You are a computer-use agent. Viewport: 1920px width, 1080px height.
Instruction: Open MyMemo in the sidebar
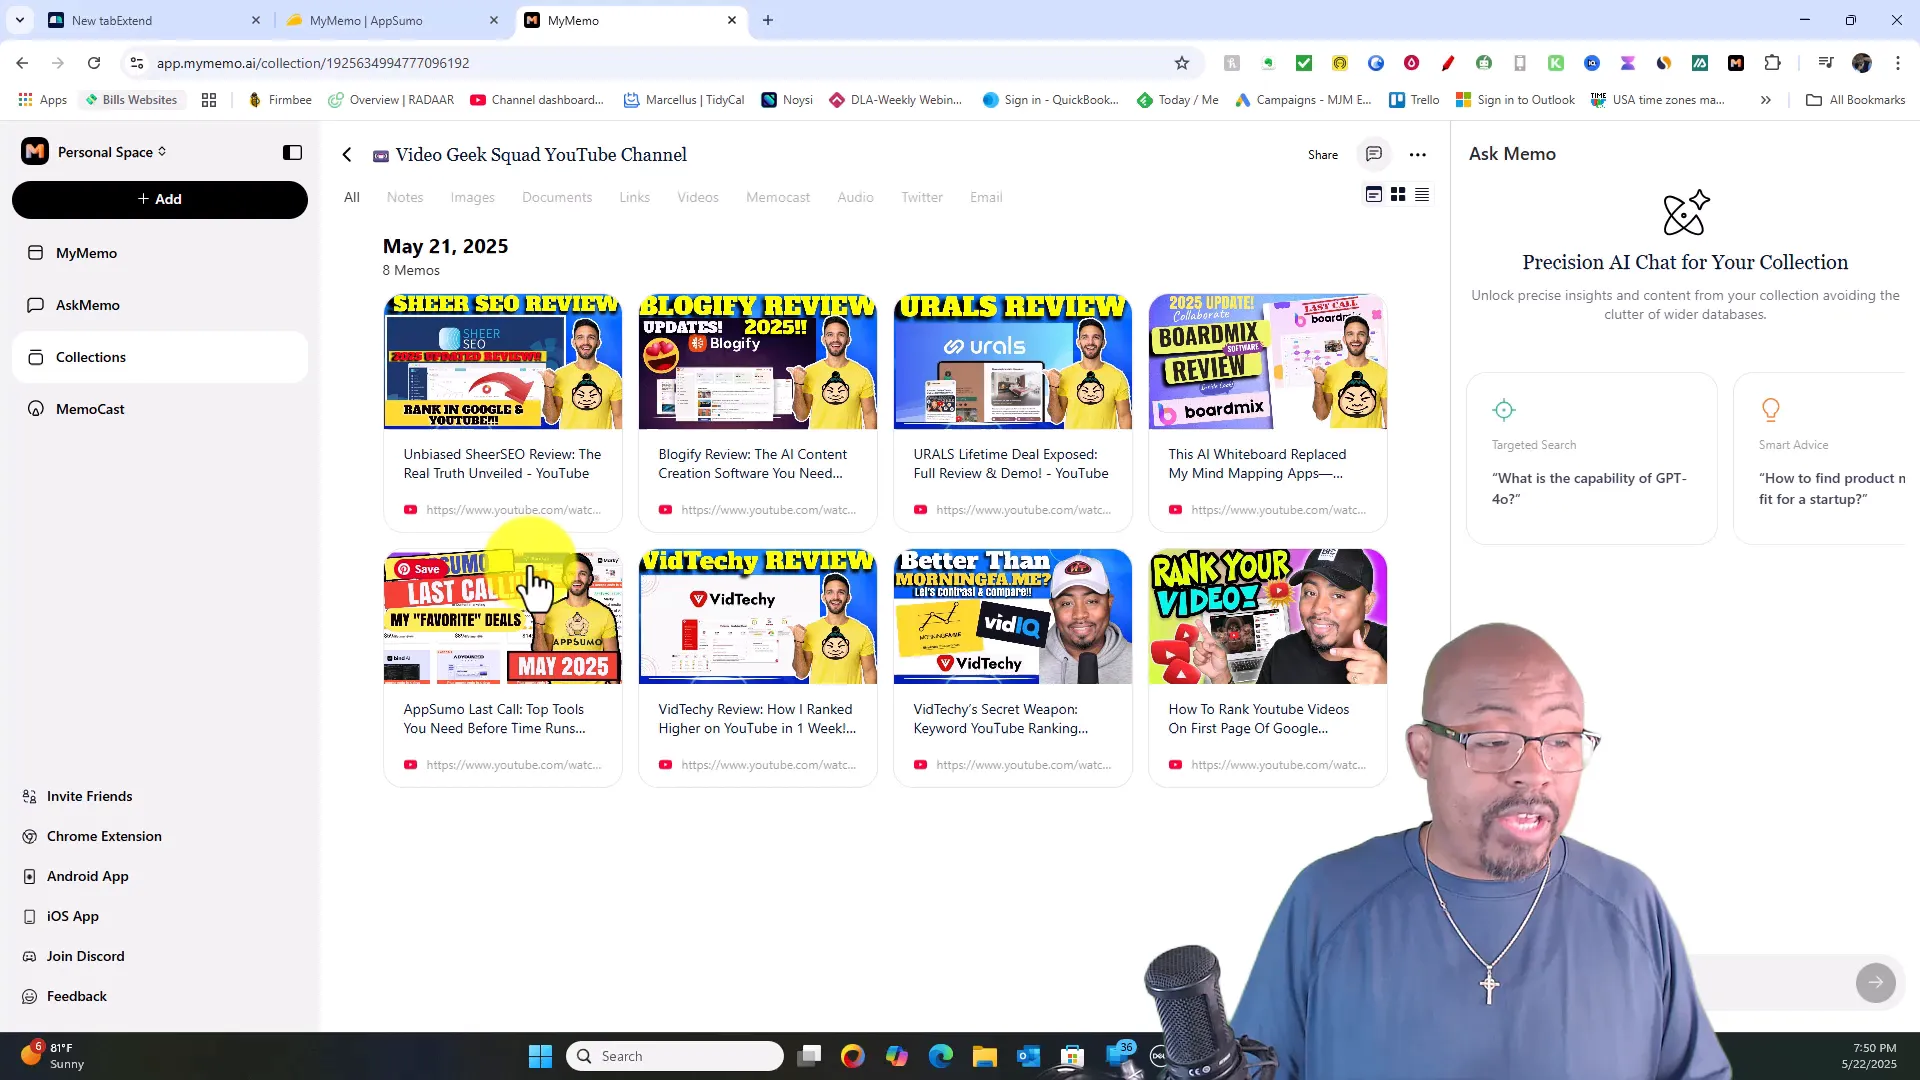click(160, 253)
